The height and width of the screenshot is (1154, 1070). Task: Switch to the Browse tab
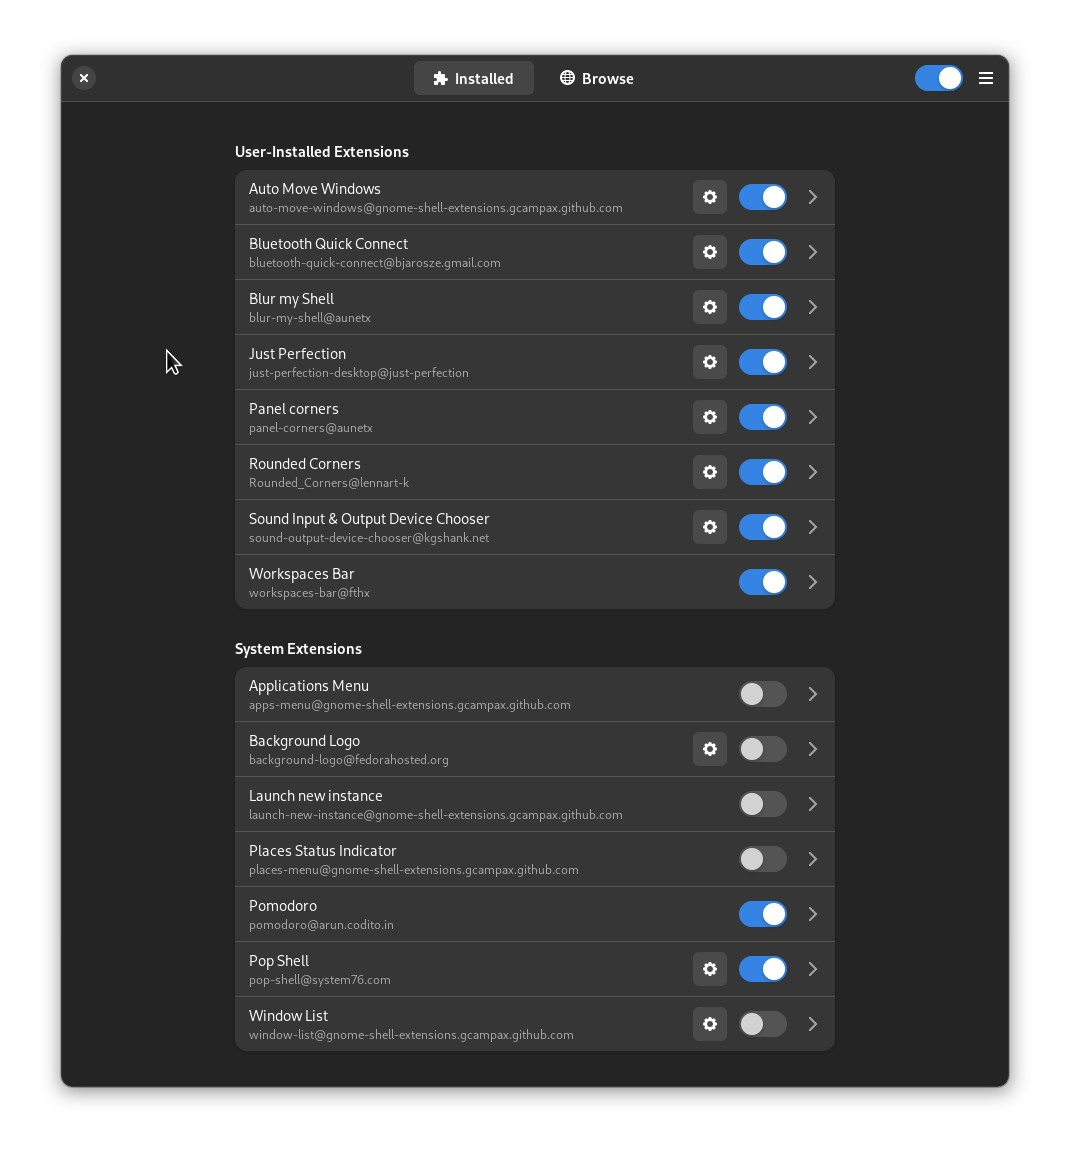[x=596, y=78]
